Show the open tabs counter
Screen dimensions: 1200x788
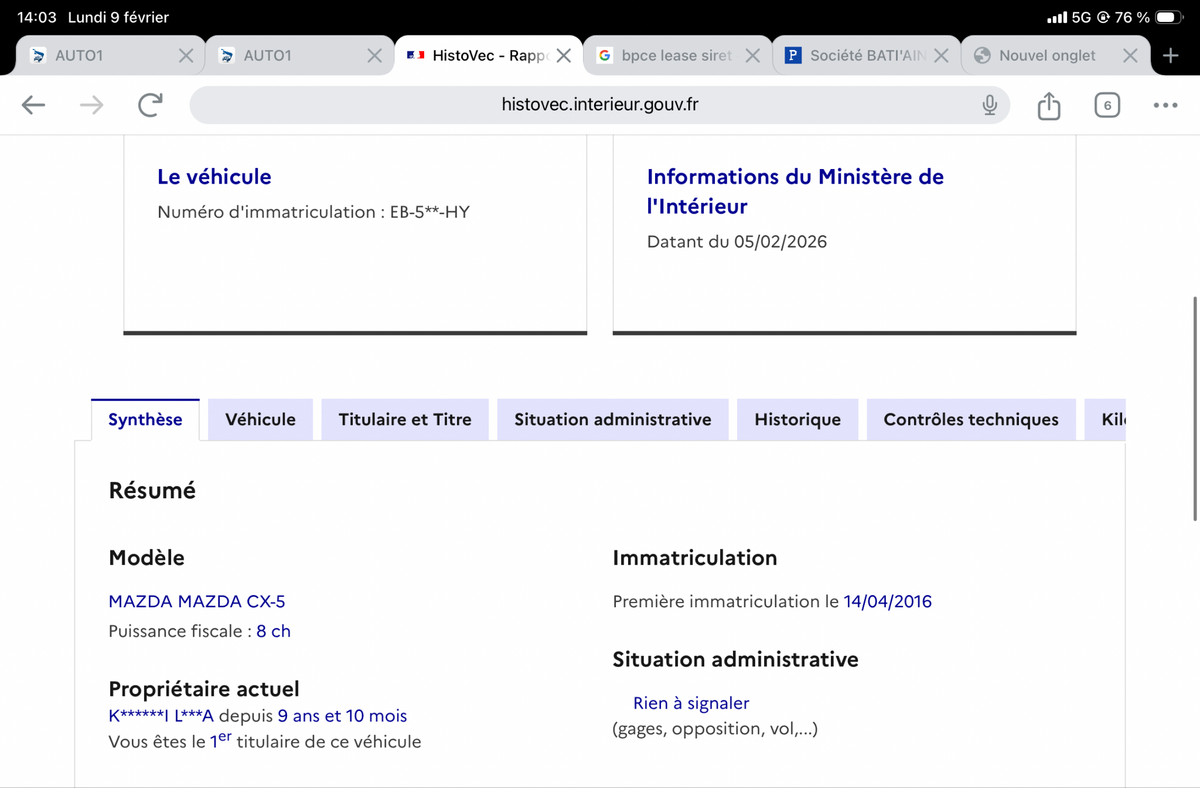click(1106, 105)
